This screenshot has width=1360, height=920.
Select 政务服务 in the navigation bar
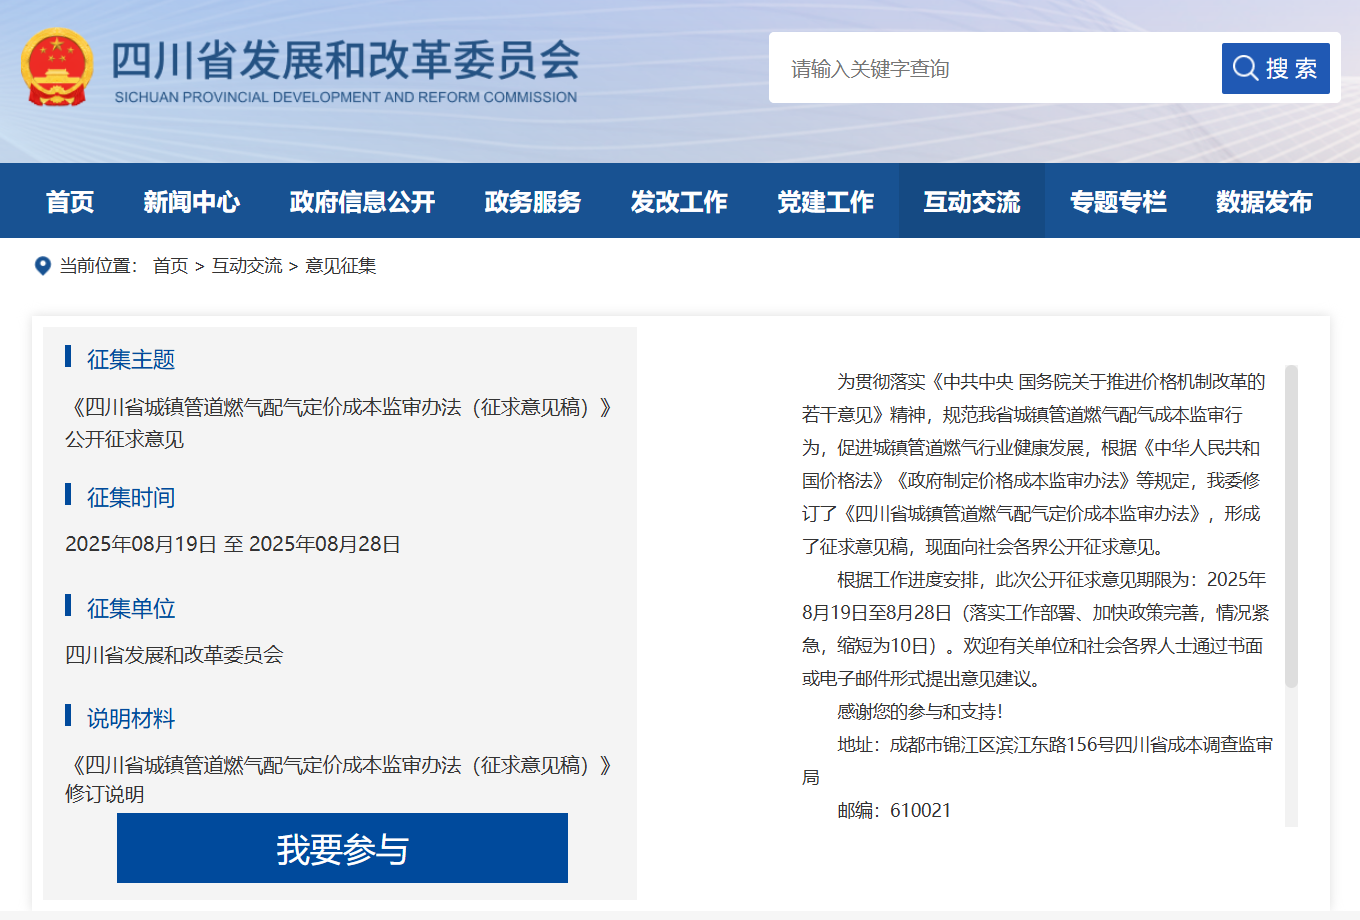pos(532,202)
